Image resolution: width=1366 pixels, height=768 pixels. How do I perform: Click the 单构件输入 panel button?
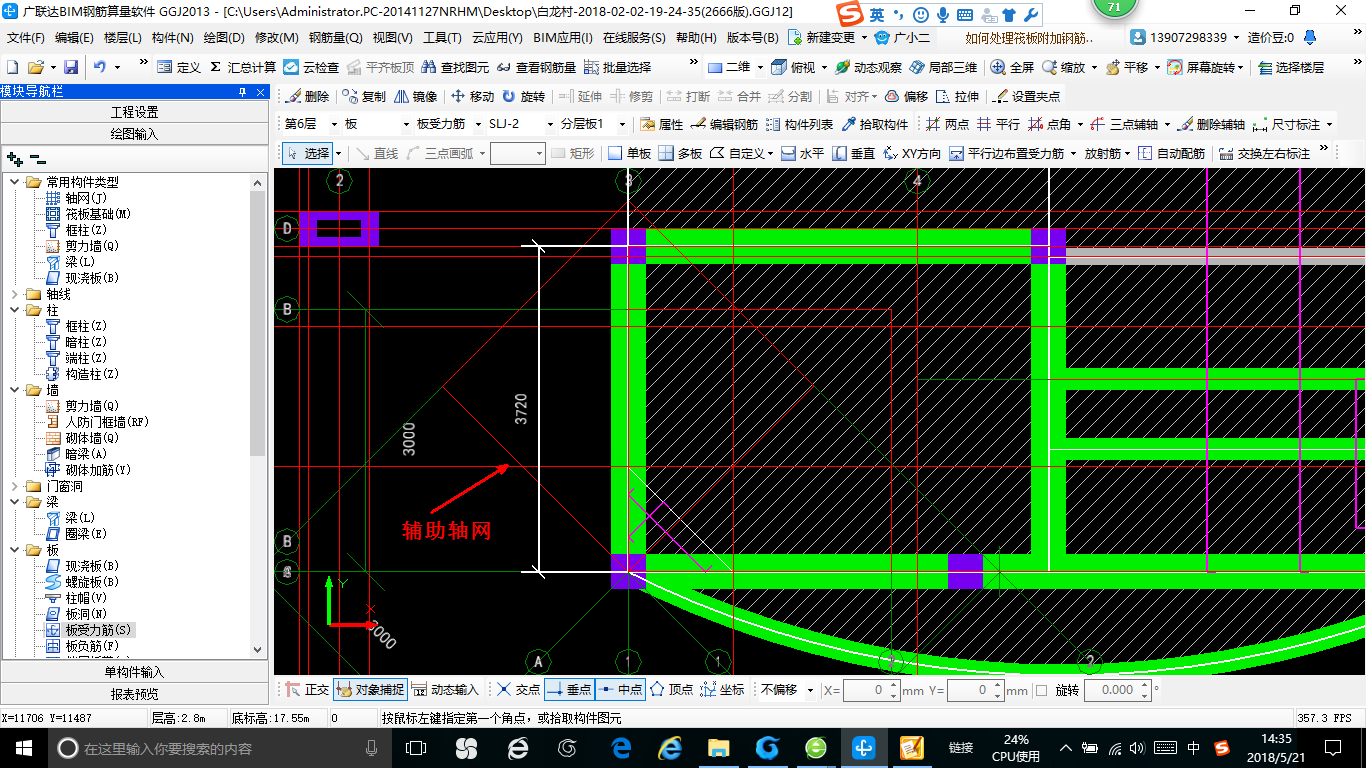tap(134, 672)
